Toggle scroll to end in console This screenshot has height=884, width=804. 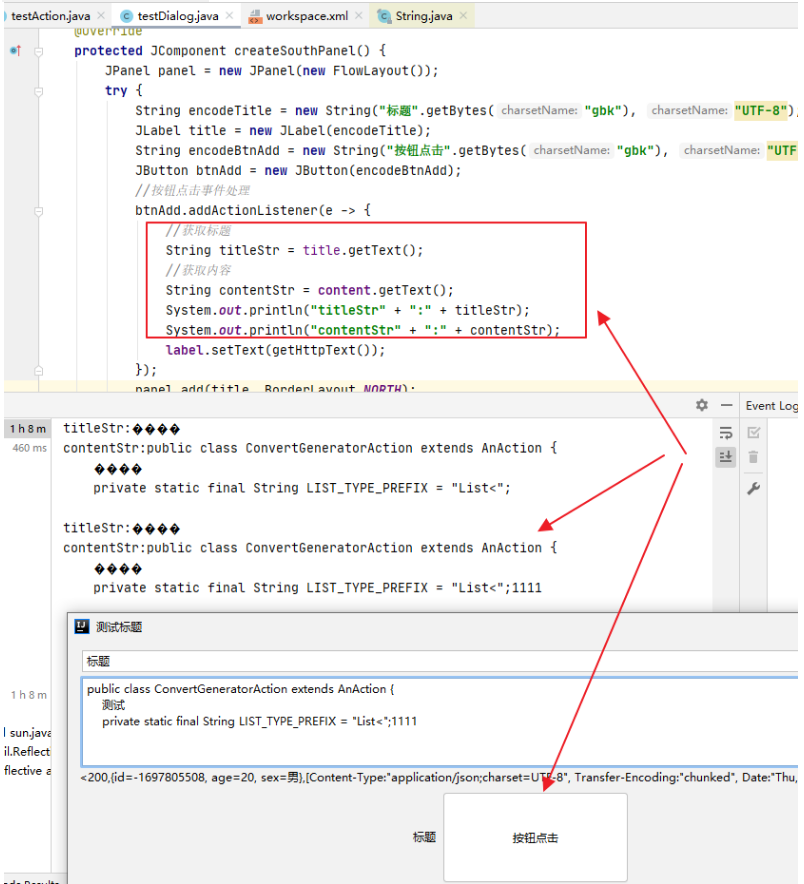click(x=726, y=457)
